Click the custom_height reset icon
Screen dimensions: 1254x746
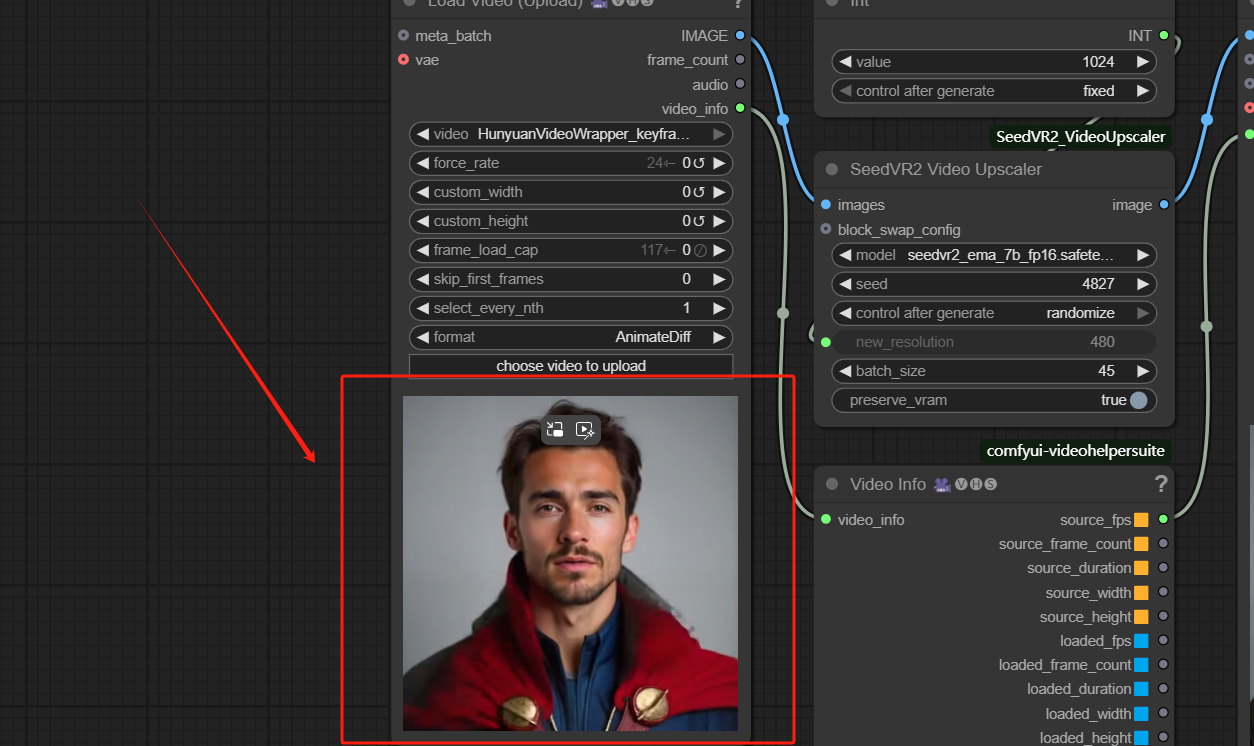tap(699, 221)
